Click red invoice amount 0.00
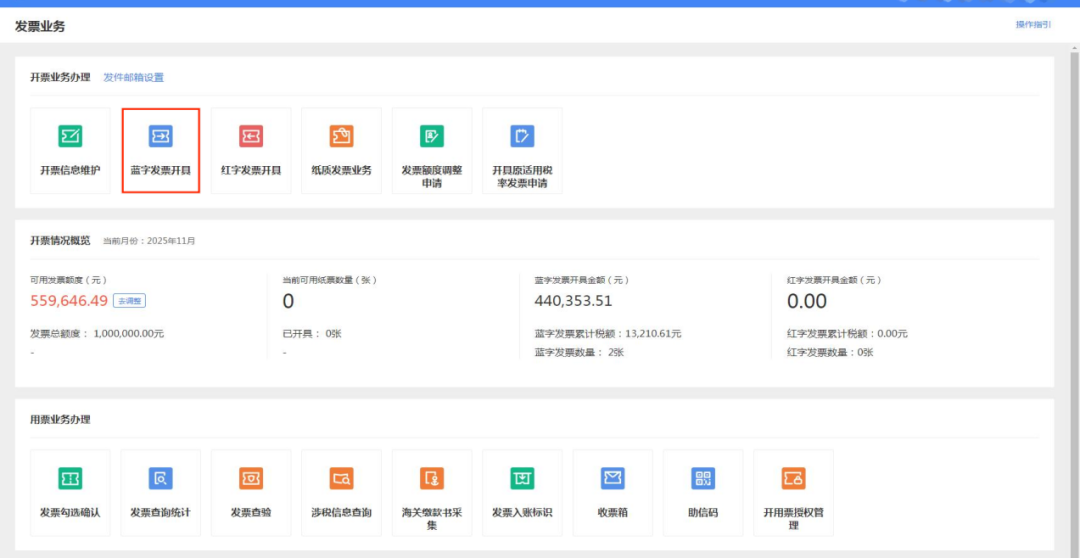Screen dimensions: 1080x558 (x=807, y=301)
